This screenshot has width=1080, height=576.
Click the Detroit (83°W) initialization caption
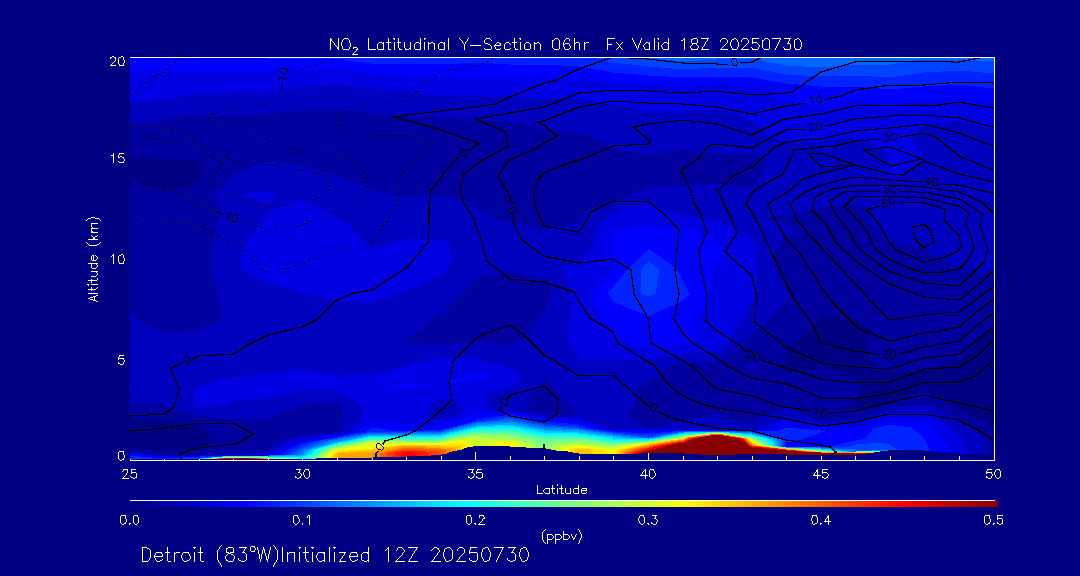click(335, 555)
